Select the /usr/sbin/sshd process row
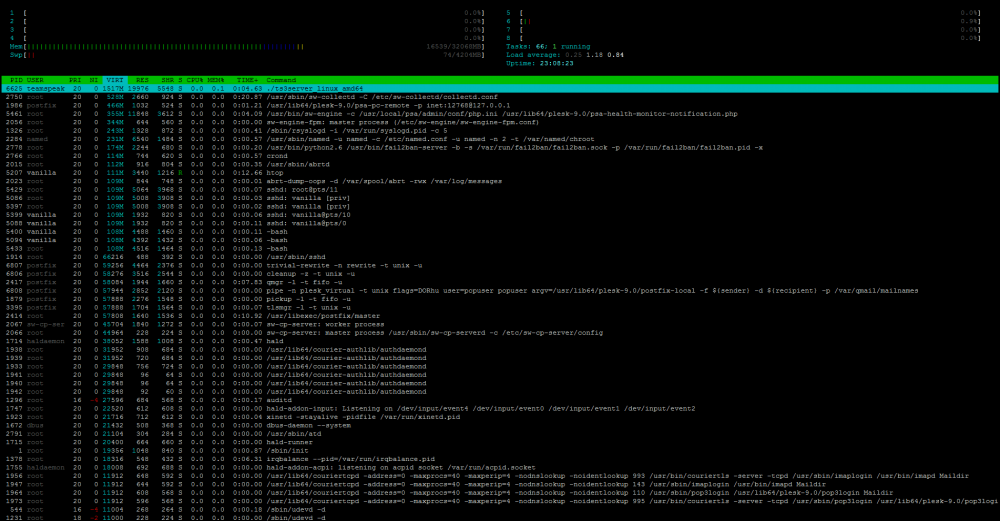Screen dimensions: 1000x521 coord(500,257)
